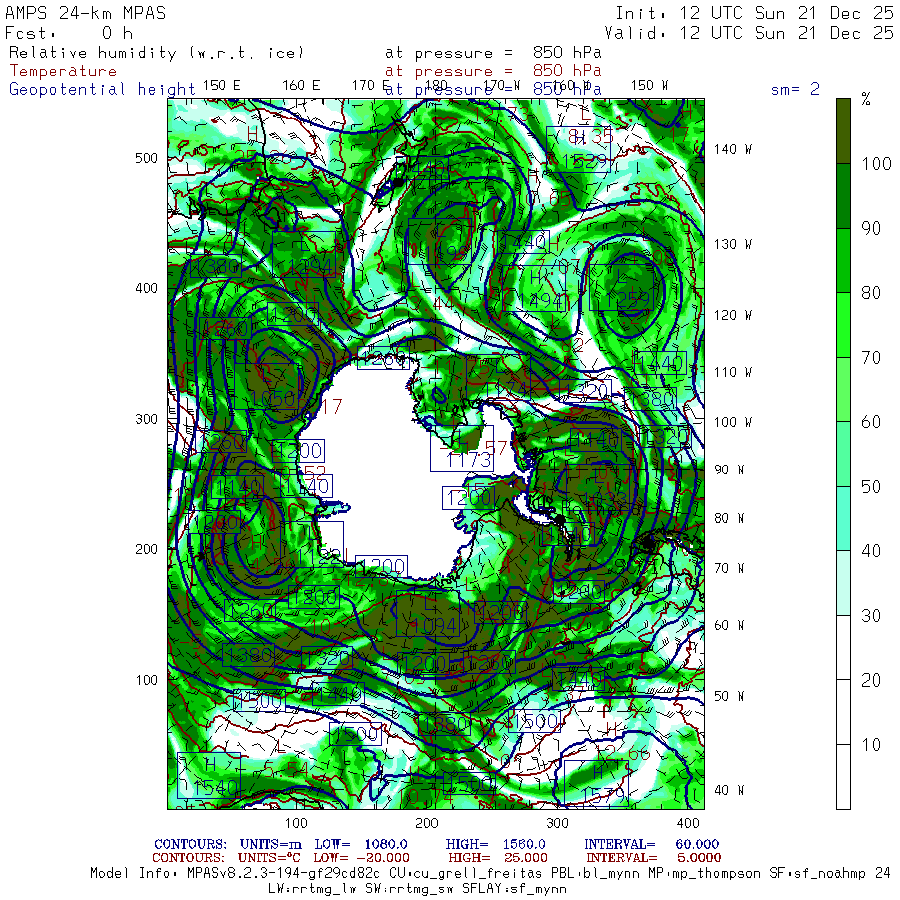This screenshot has height=900, width=900.
Task: Click the sm= 2 smoothing label
Action: click(x=795, y=89)
